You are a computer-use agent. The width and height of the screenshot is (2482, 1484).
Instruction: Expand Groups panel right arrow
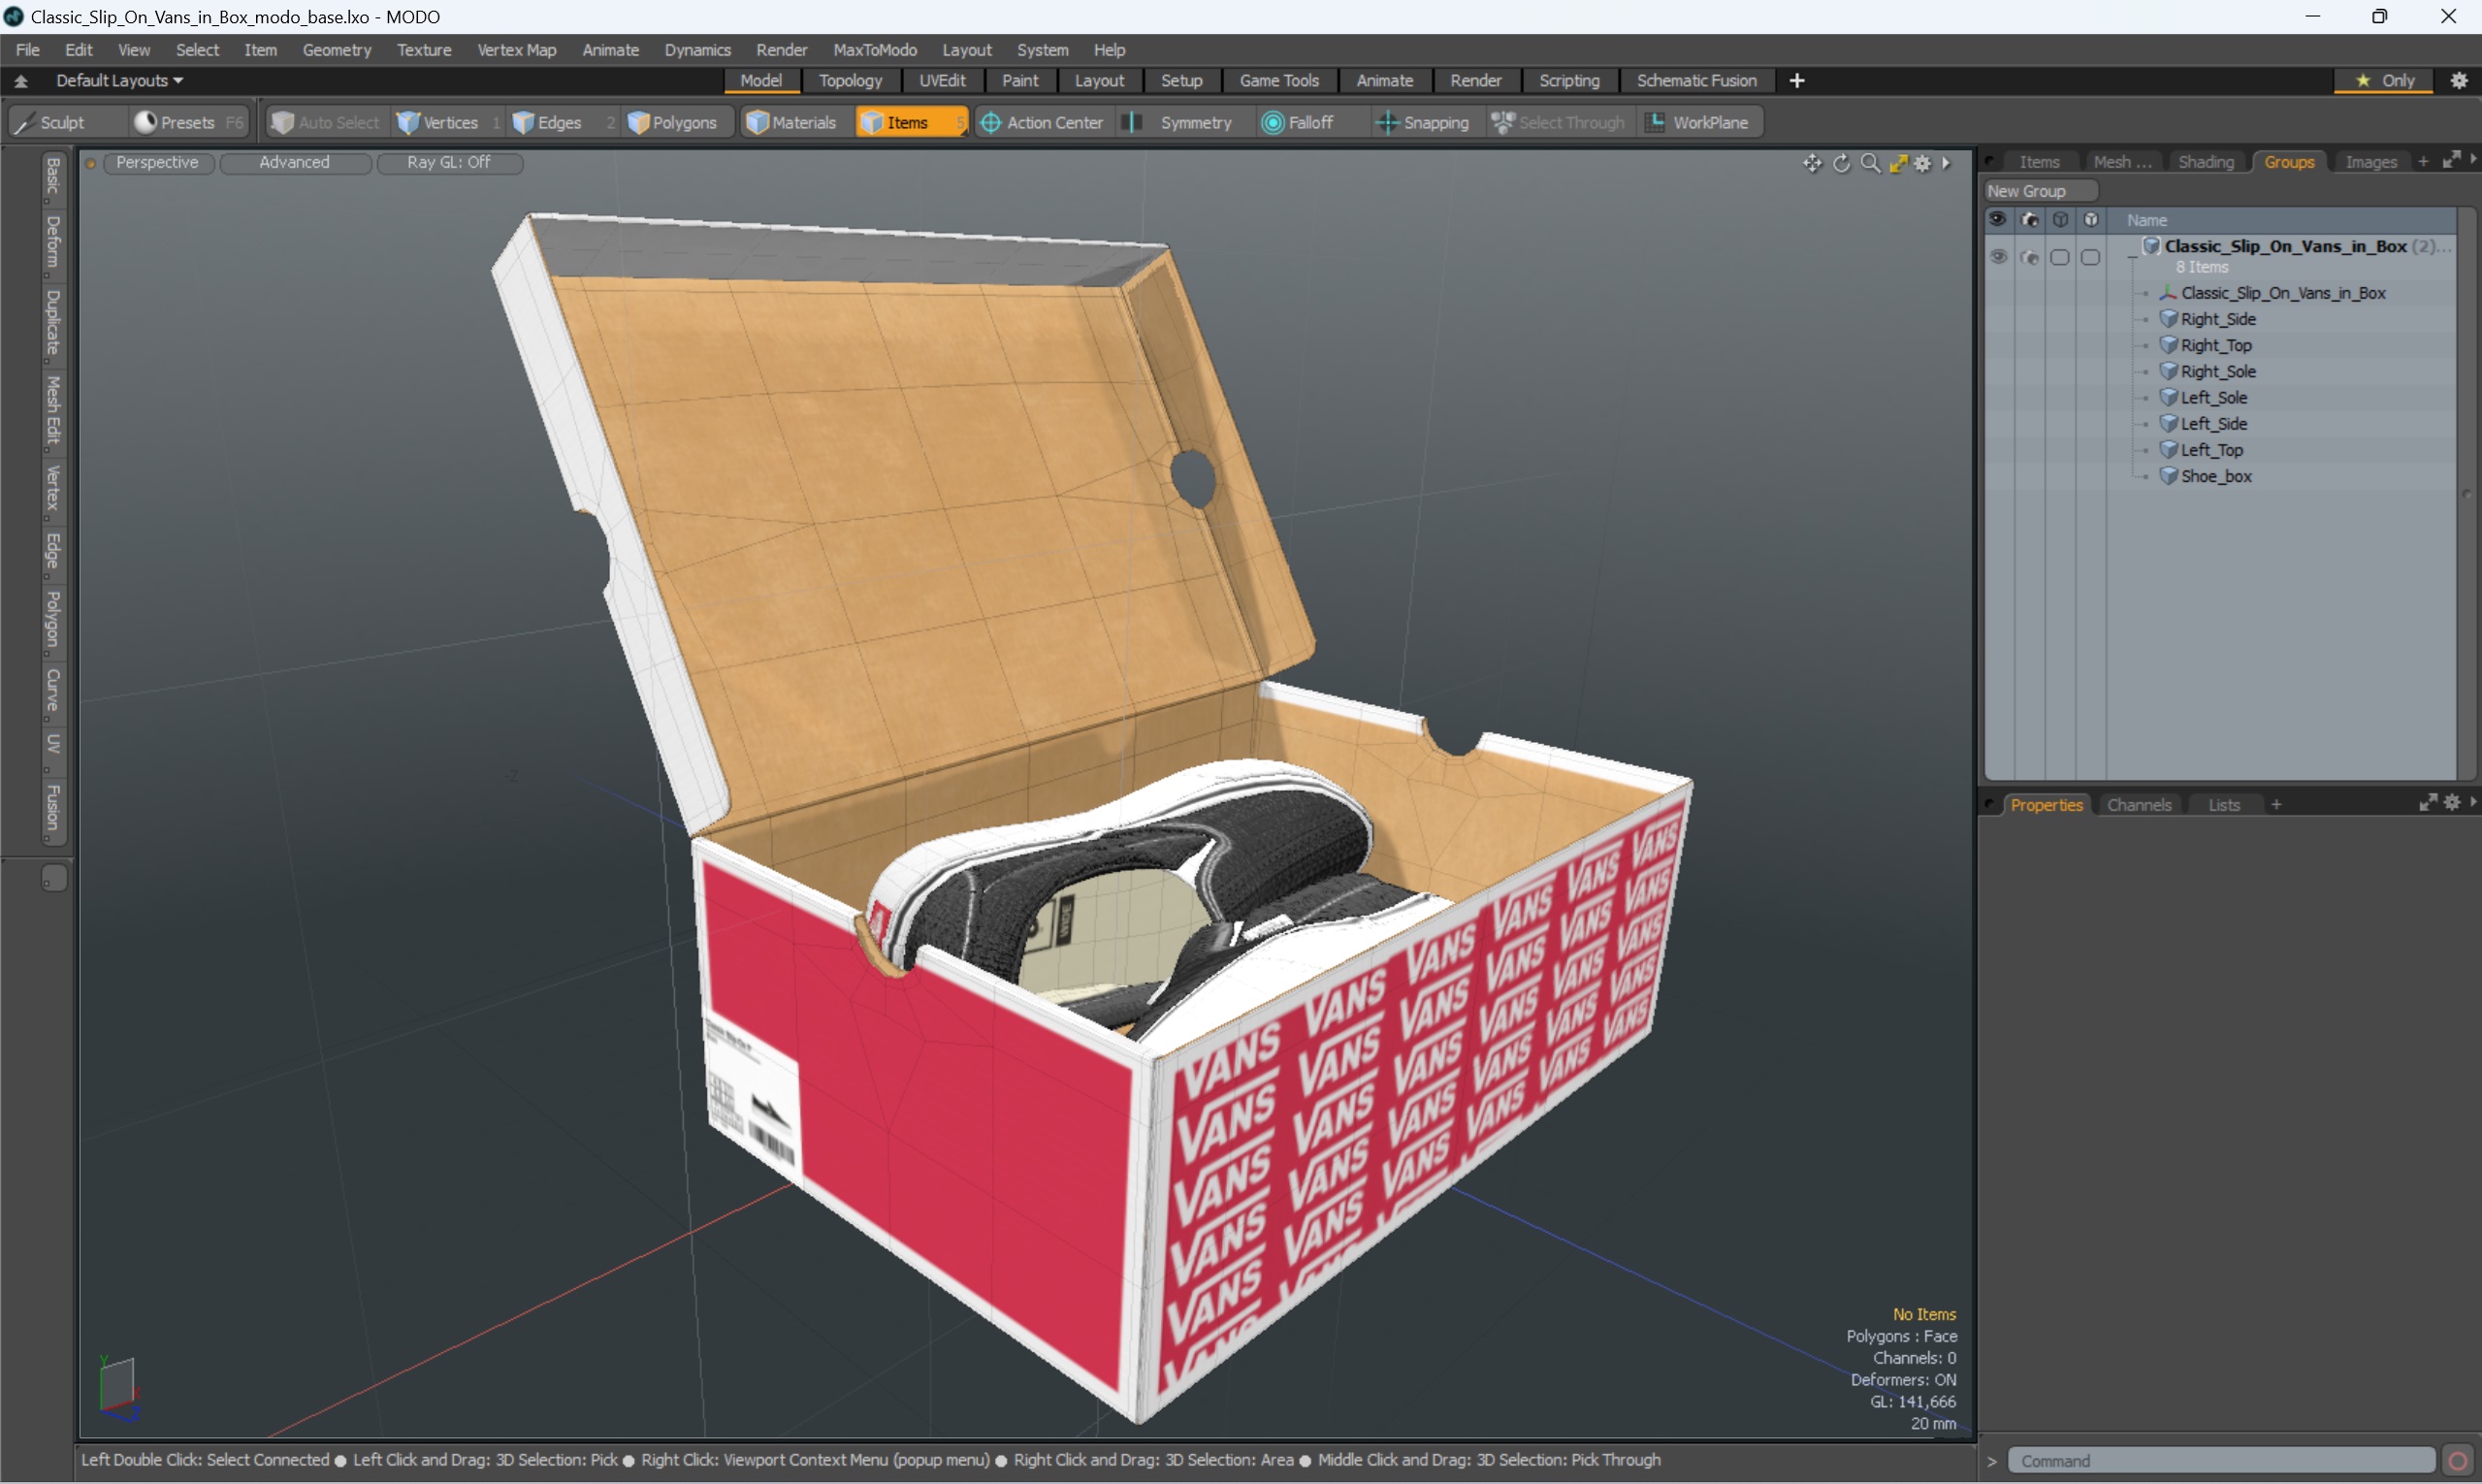coord(2474,160)
